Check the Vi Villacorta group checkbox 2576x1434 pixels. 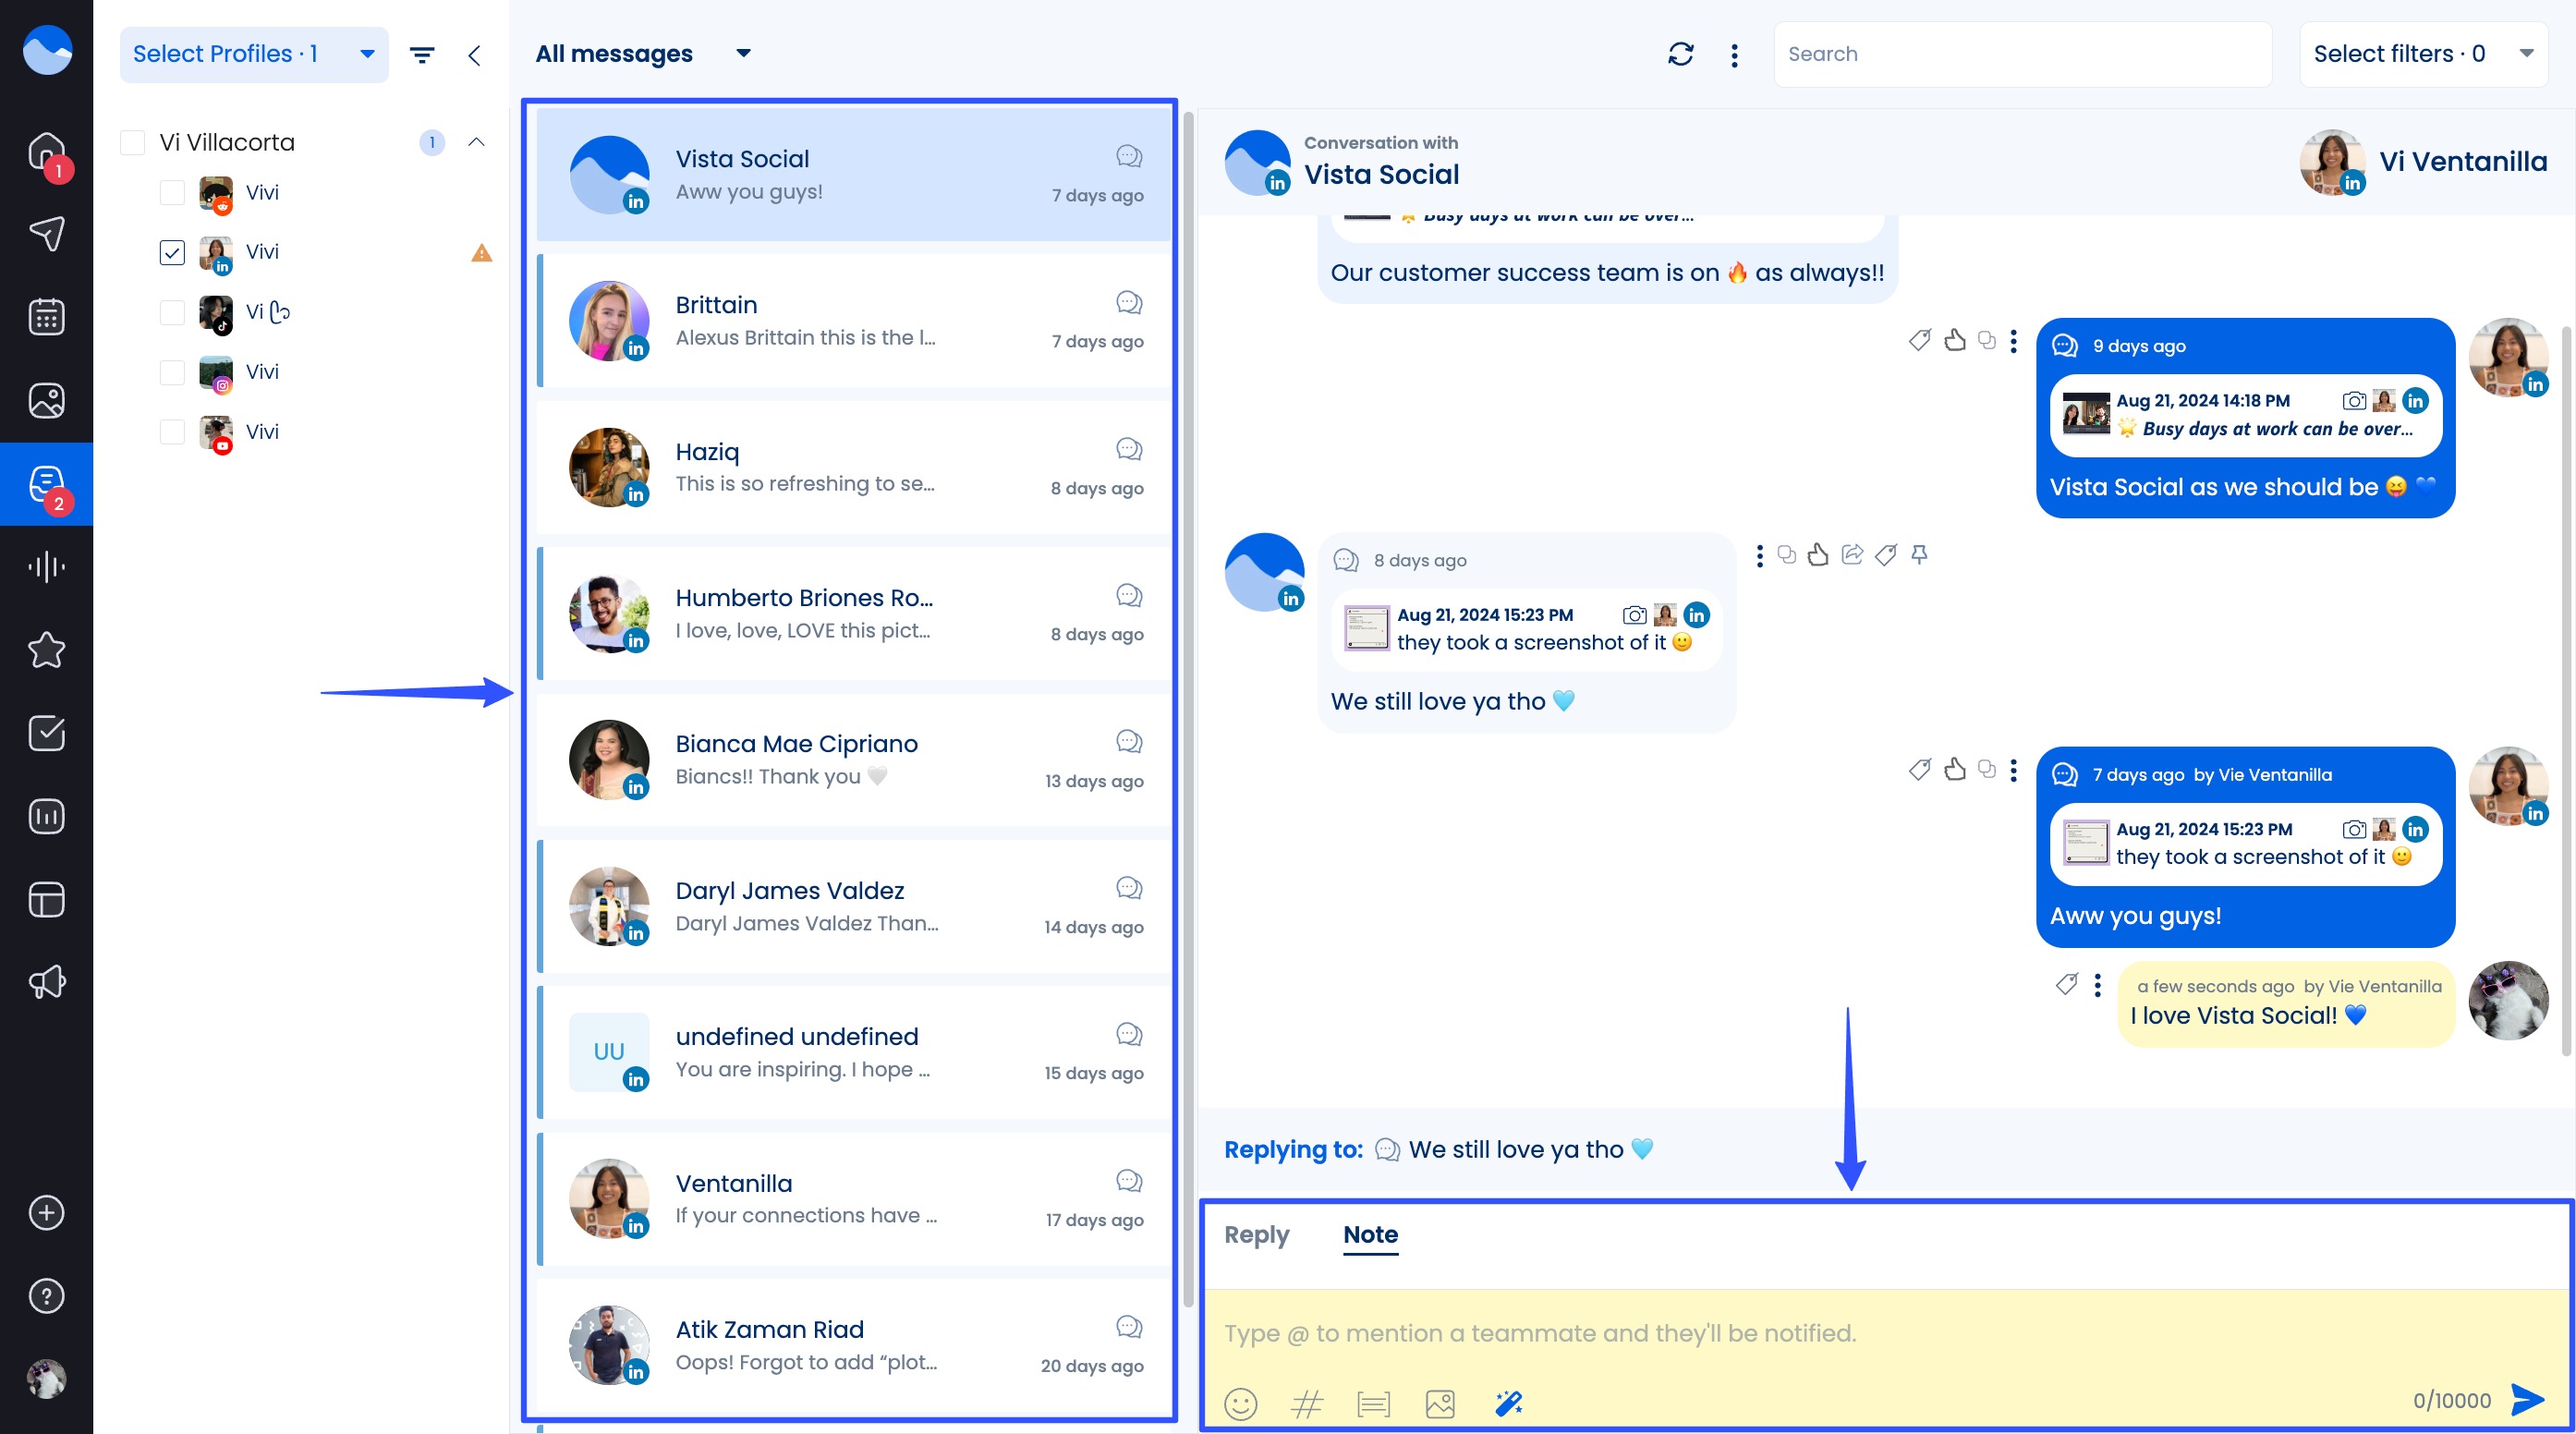132,142
